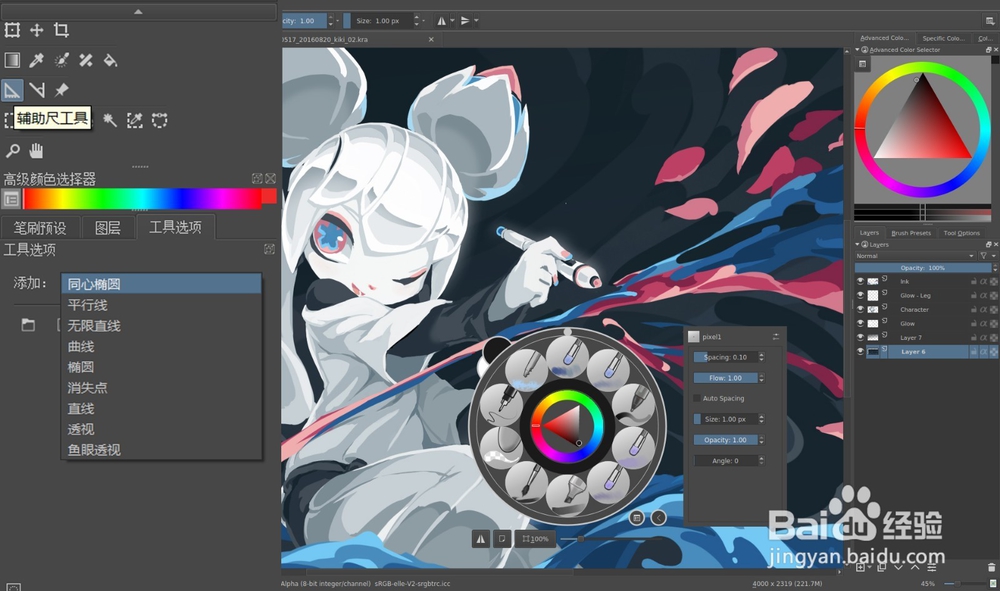Open popup palette settings round button

click(636, 518)
